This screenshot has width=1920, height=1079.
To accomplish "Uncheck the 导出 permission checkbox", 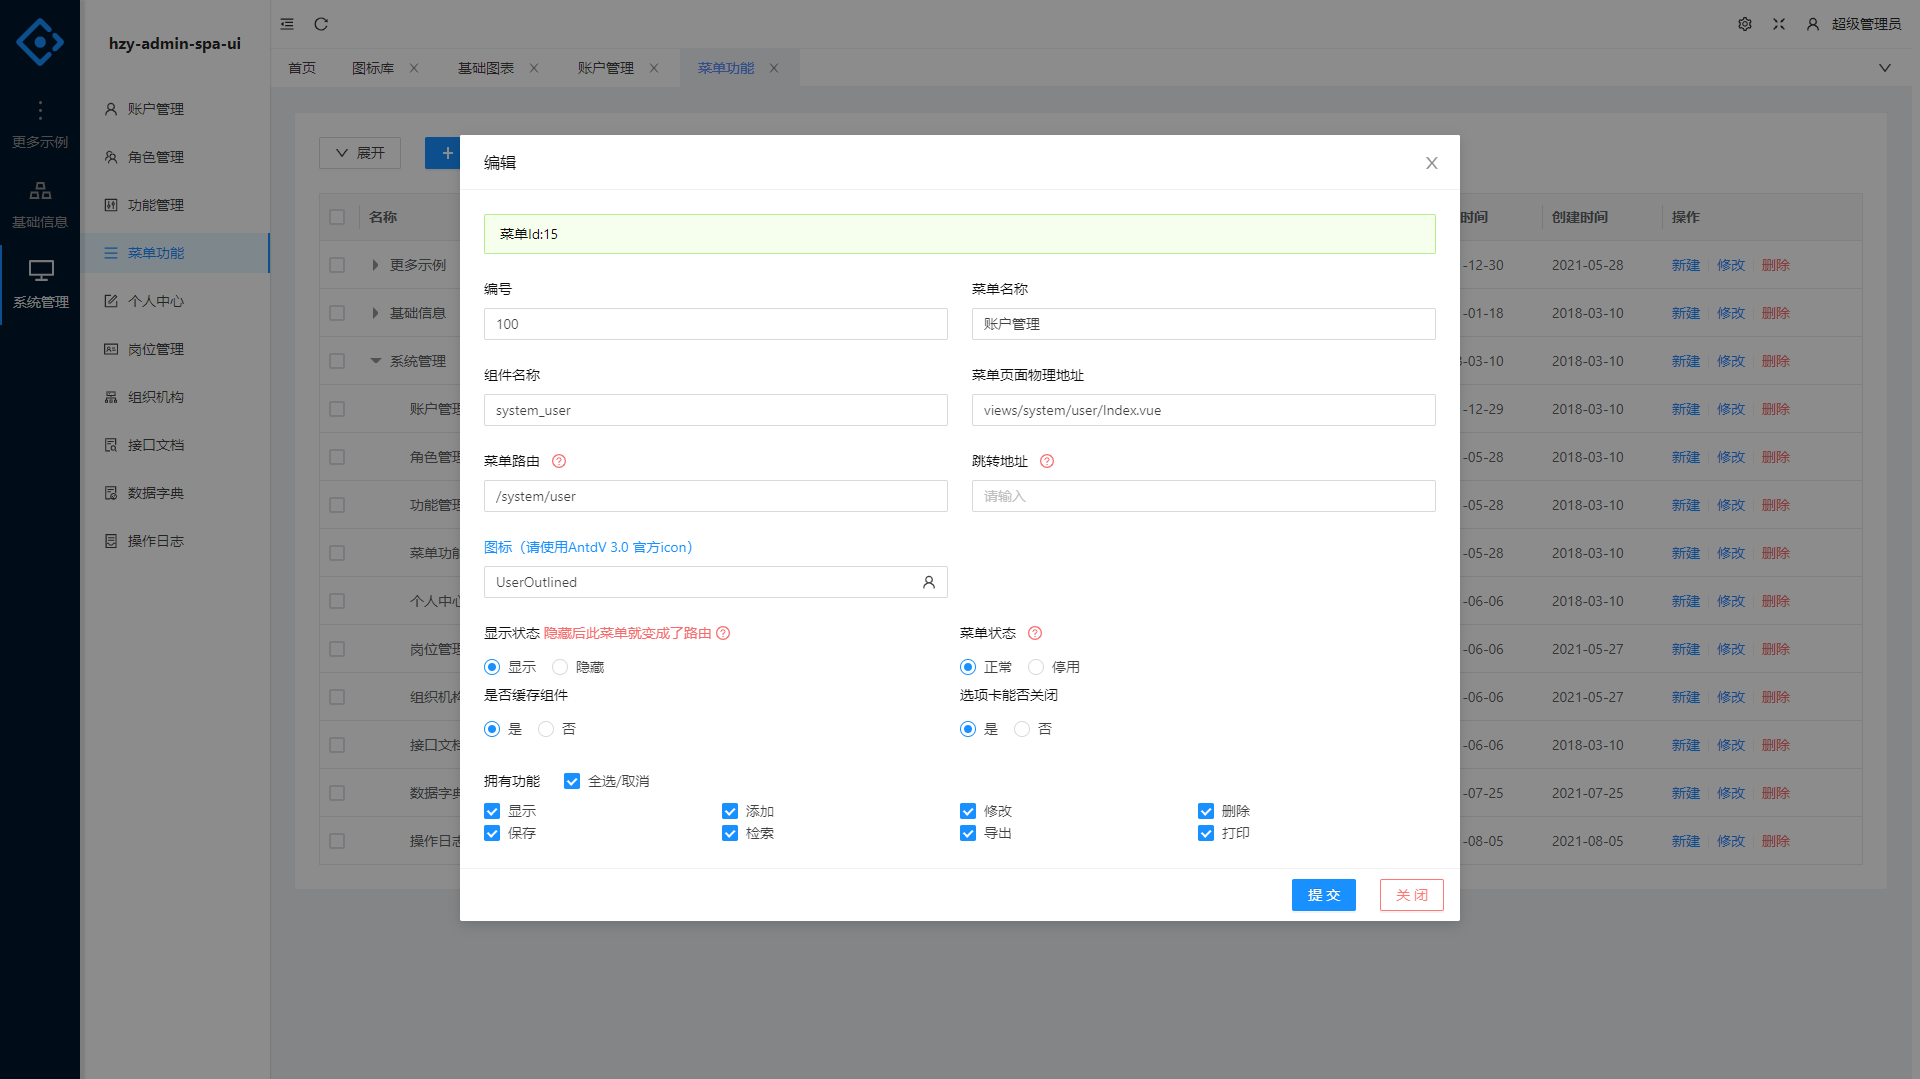I will (x=968, y=833).
